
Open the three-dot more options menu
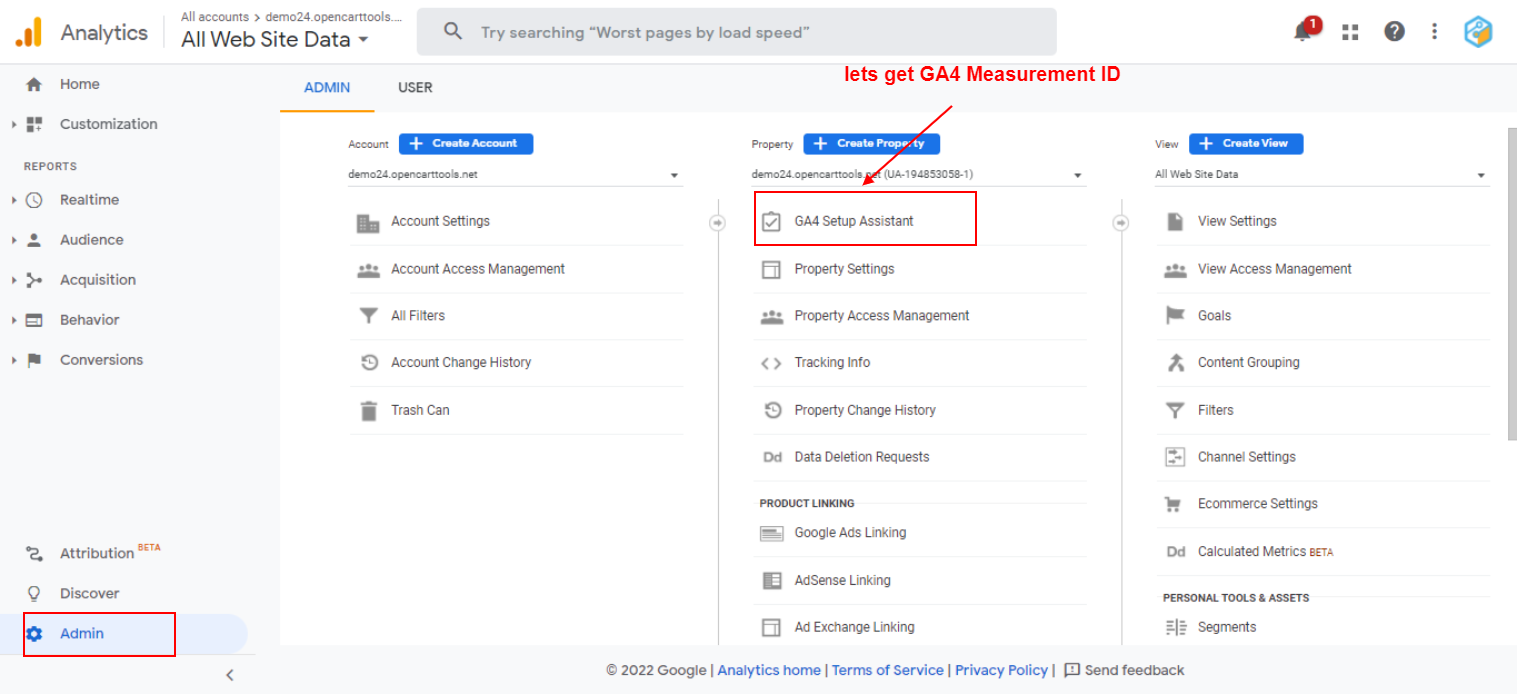point(1435,32)
